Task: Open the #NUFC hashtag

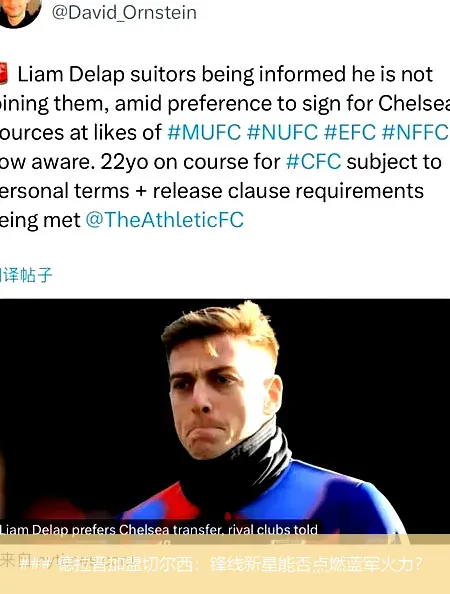Action: point(282,133)
